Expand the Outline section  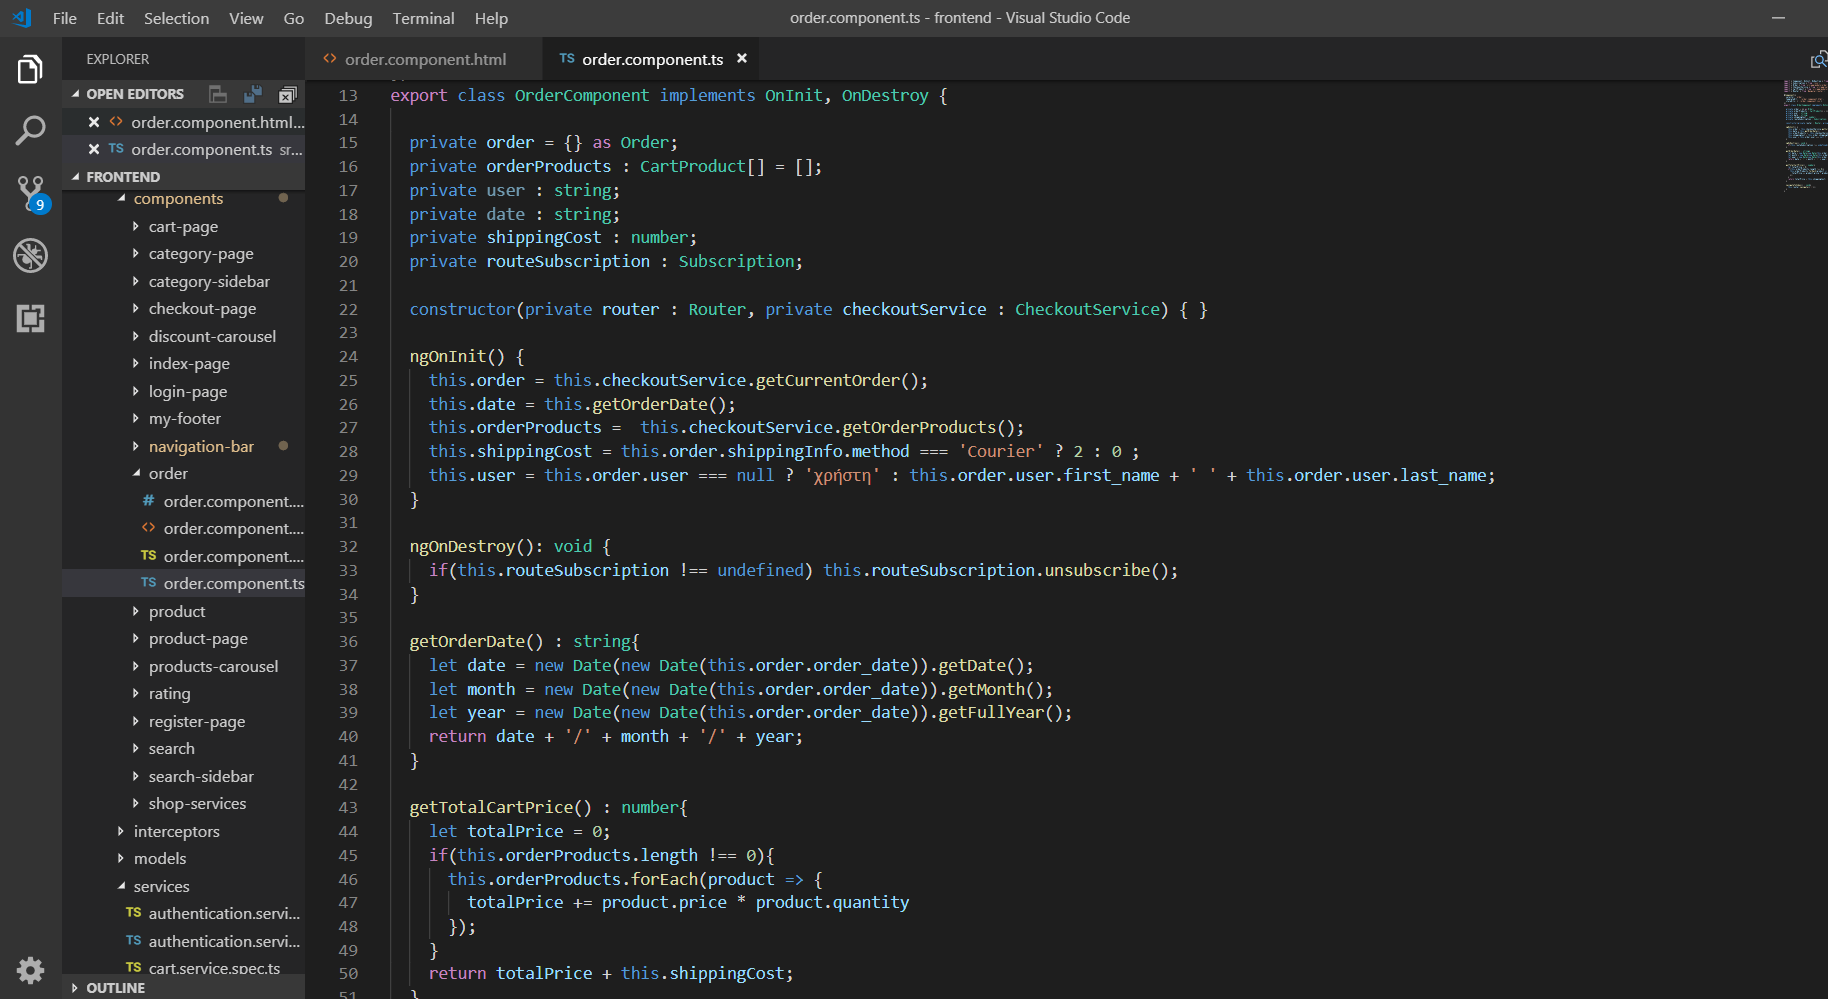[x=183, y=988]
